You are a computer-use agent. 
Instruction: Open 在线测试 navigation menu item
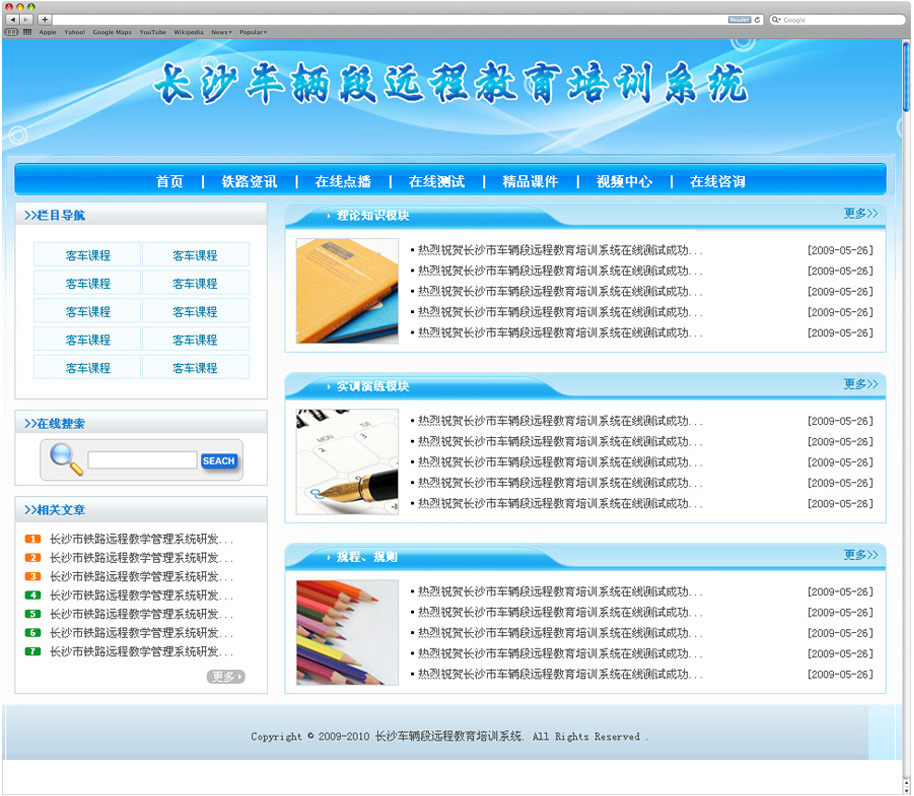point(436,181)
